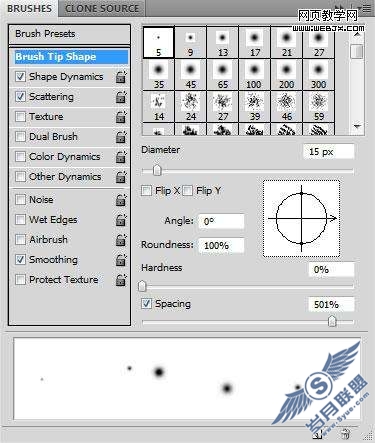Toggle lock icon for Wet Edges
This screenshot has height=443, width=375.
click(121, 220)
